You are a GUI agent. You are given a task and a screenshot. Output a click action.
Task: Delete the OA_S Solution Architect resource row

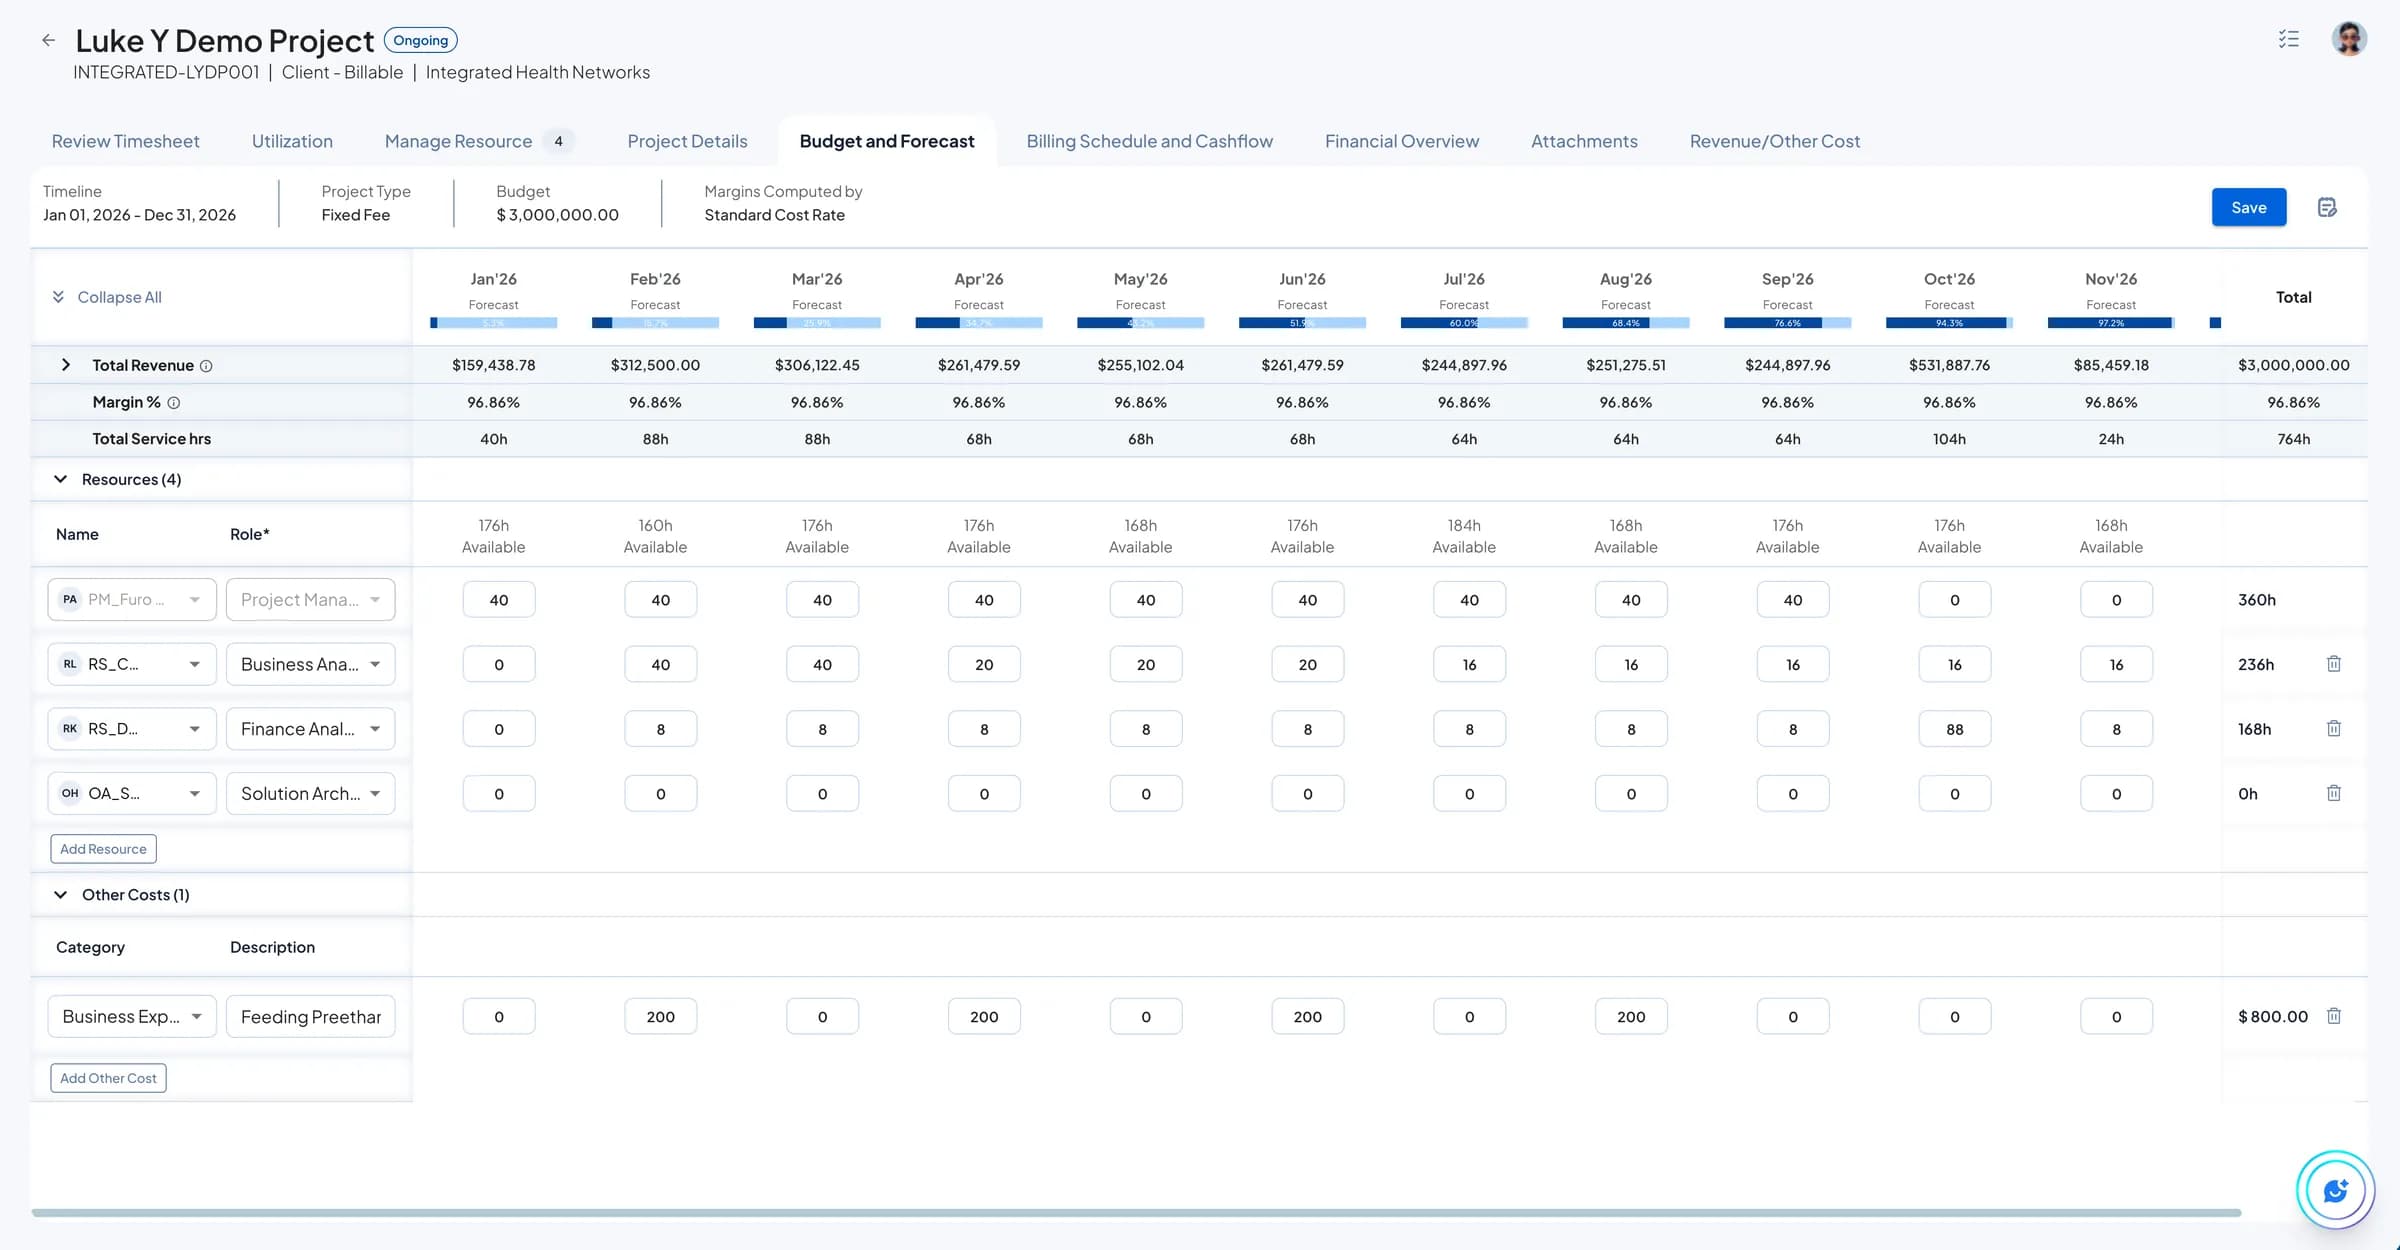(2334, 792)
